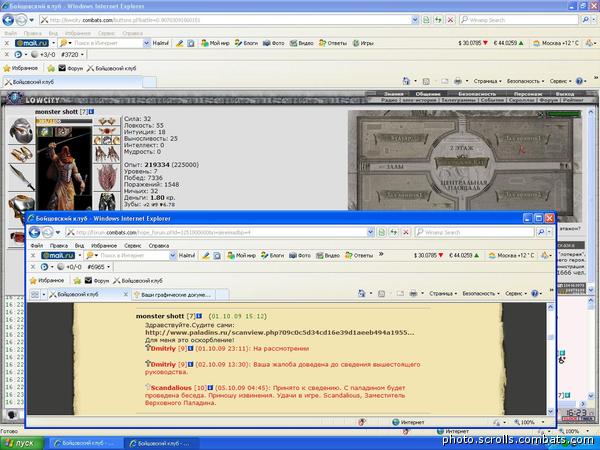Expand Страница menu in front window

pos(443,293)
